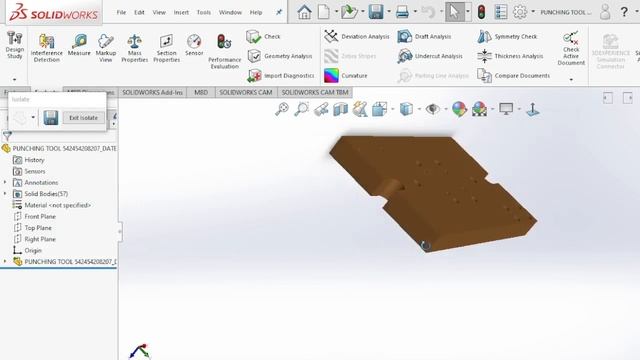Viewport: 640px width, 360px height.
Task: Open a document with Open icon
Action: pyautogui.click(x=349, y=12)
